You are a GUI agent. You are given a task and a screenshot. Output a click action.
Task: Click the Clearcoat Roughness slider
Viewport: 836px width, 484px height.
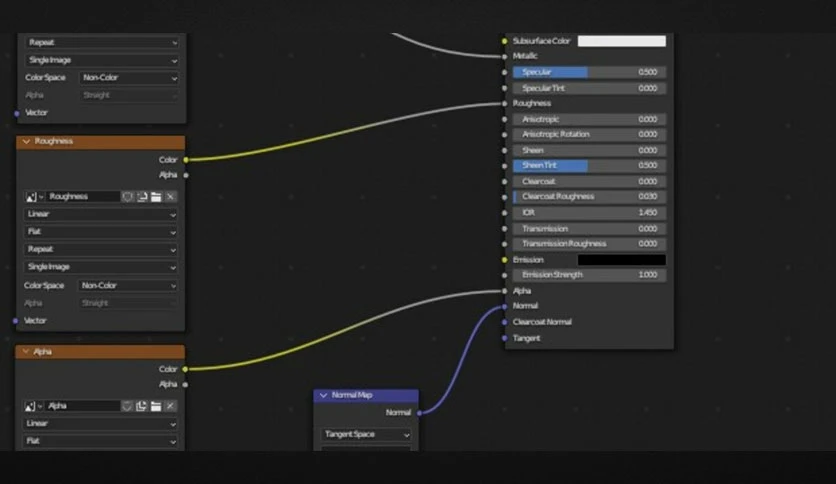[x=589, y=197]
